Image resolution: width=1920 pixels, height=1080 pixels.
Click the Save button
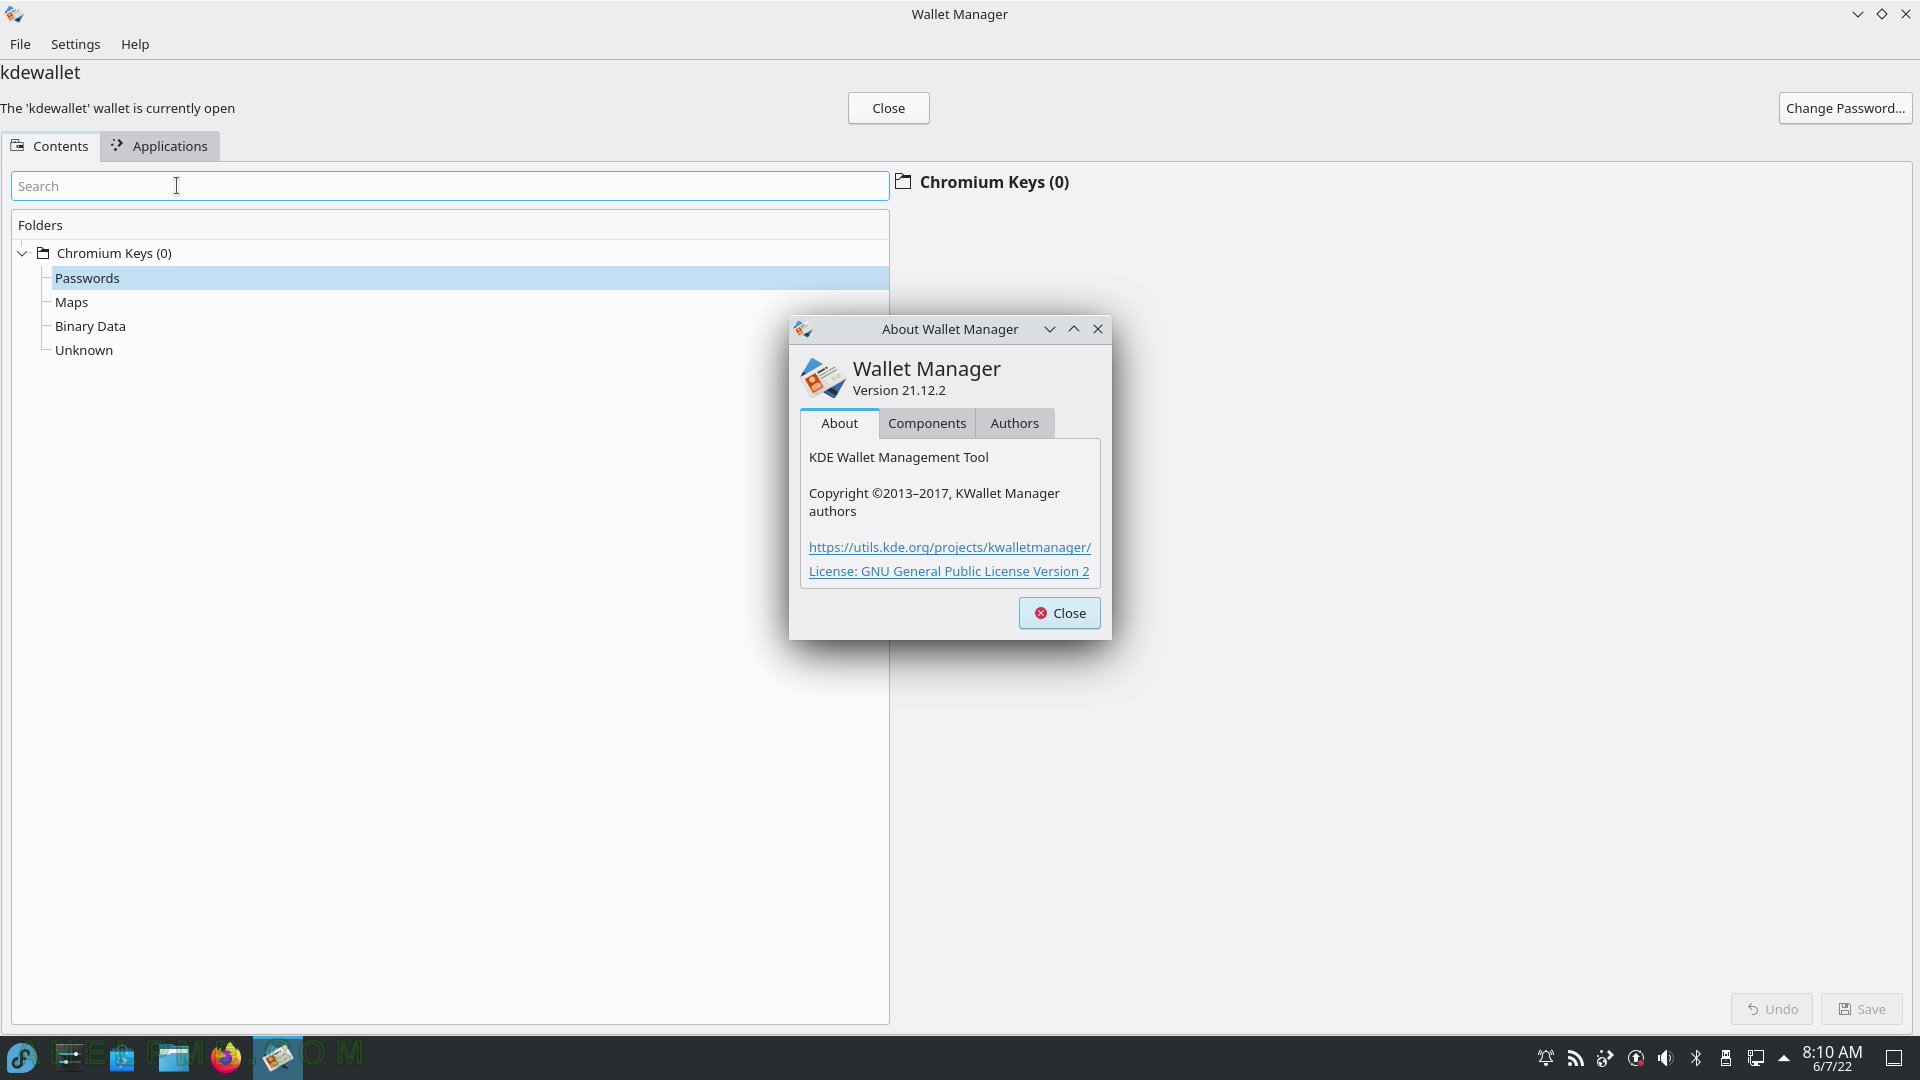pyautogui.click(x=1862, y=1009)
